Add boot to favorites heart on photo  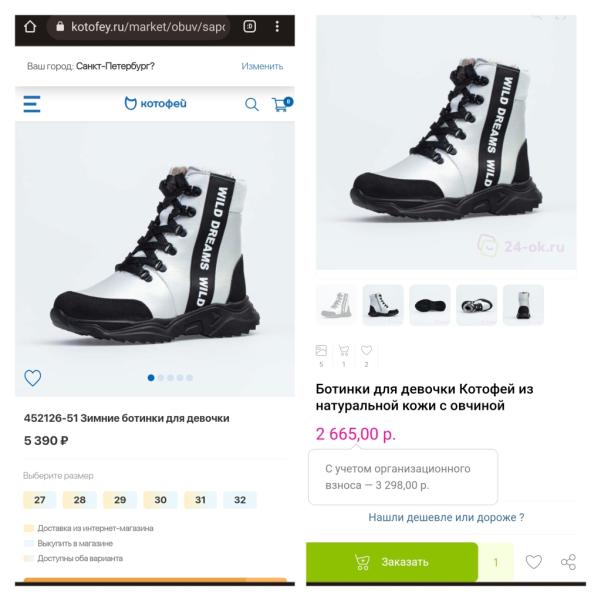tap(33, 378)
